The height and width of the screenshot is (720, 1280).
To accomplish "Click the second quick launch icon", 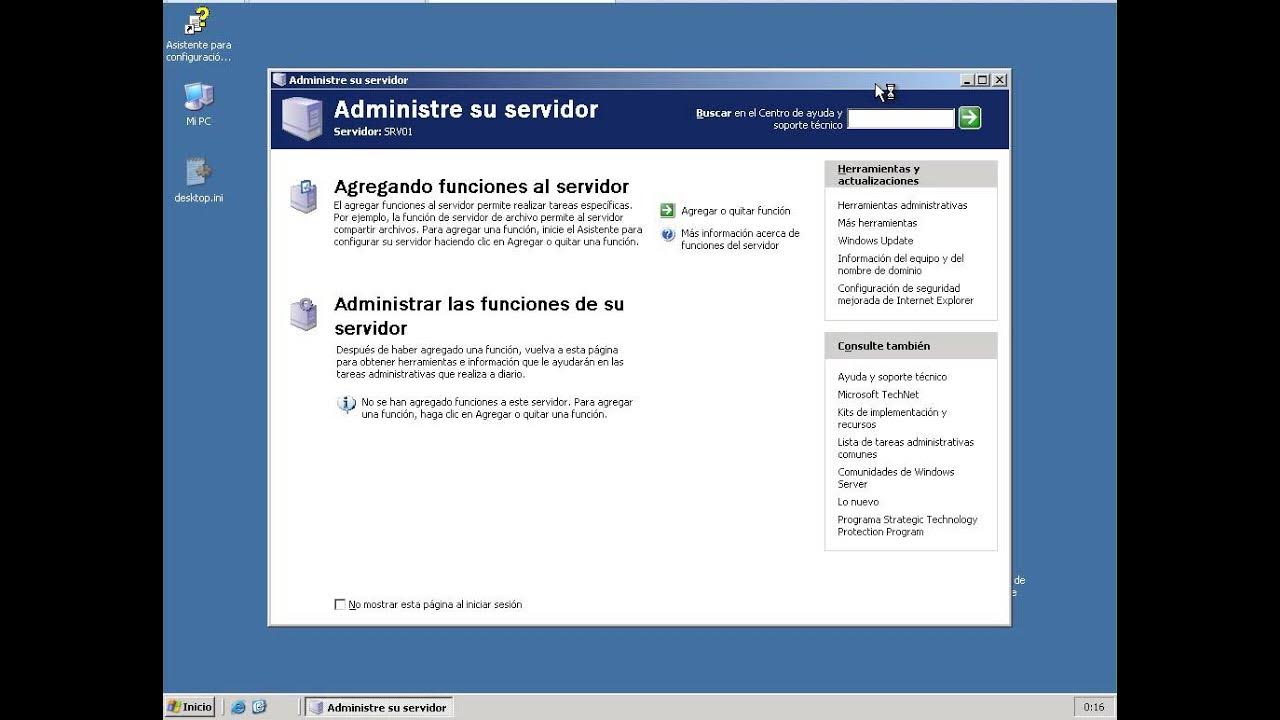I will click(x=259, y=707).
